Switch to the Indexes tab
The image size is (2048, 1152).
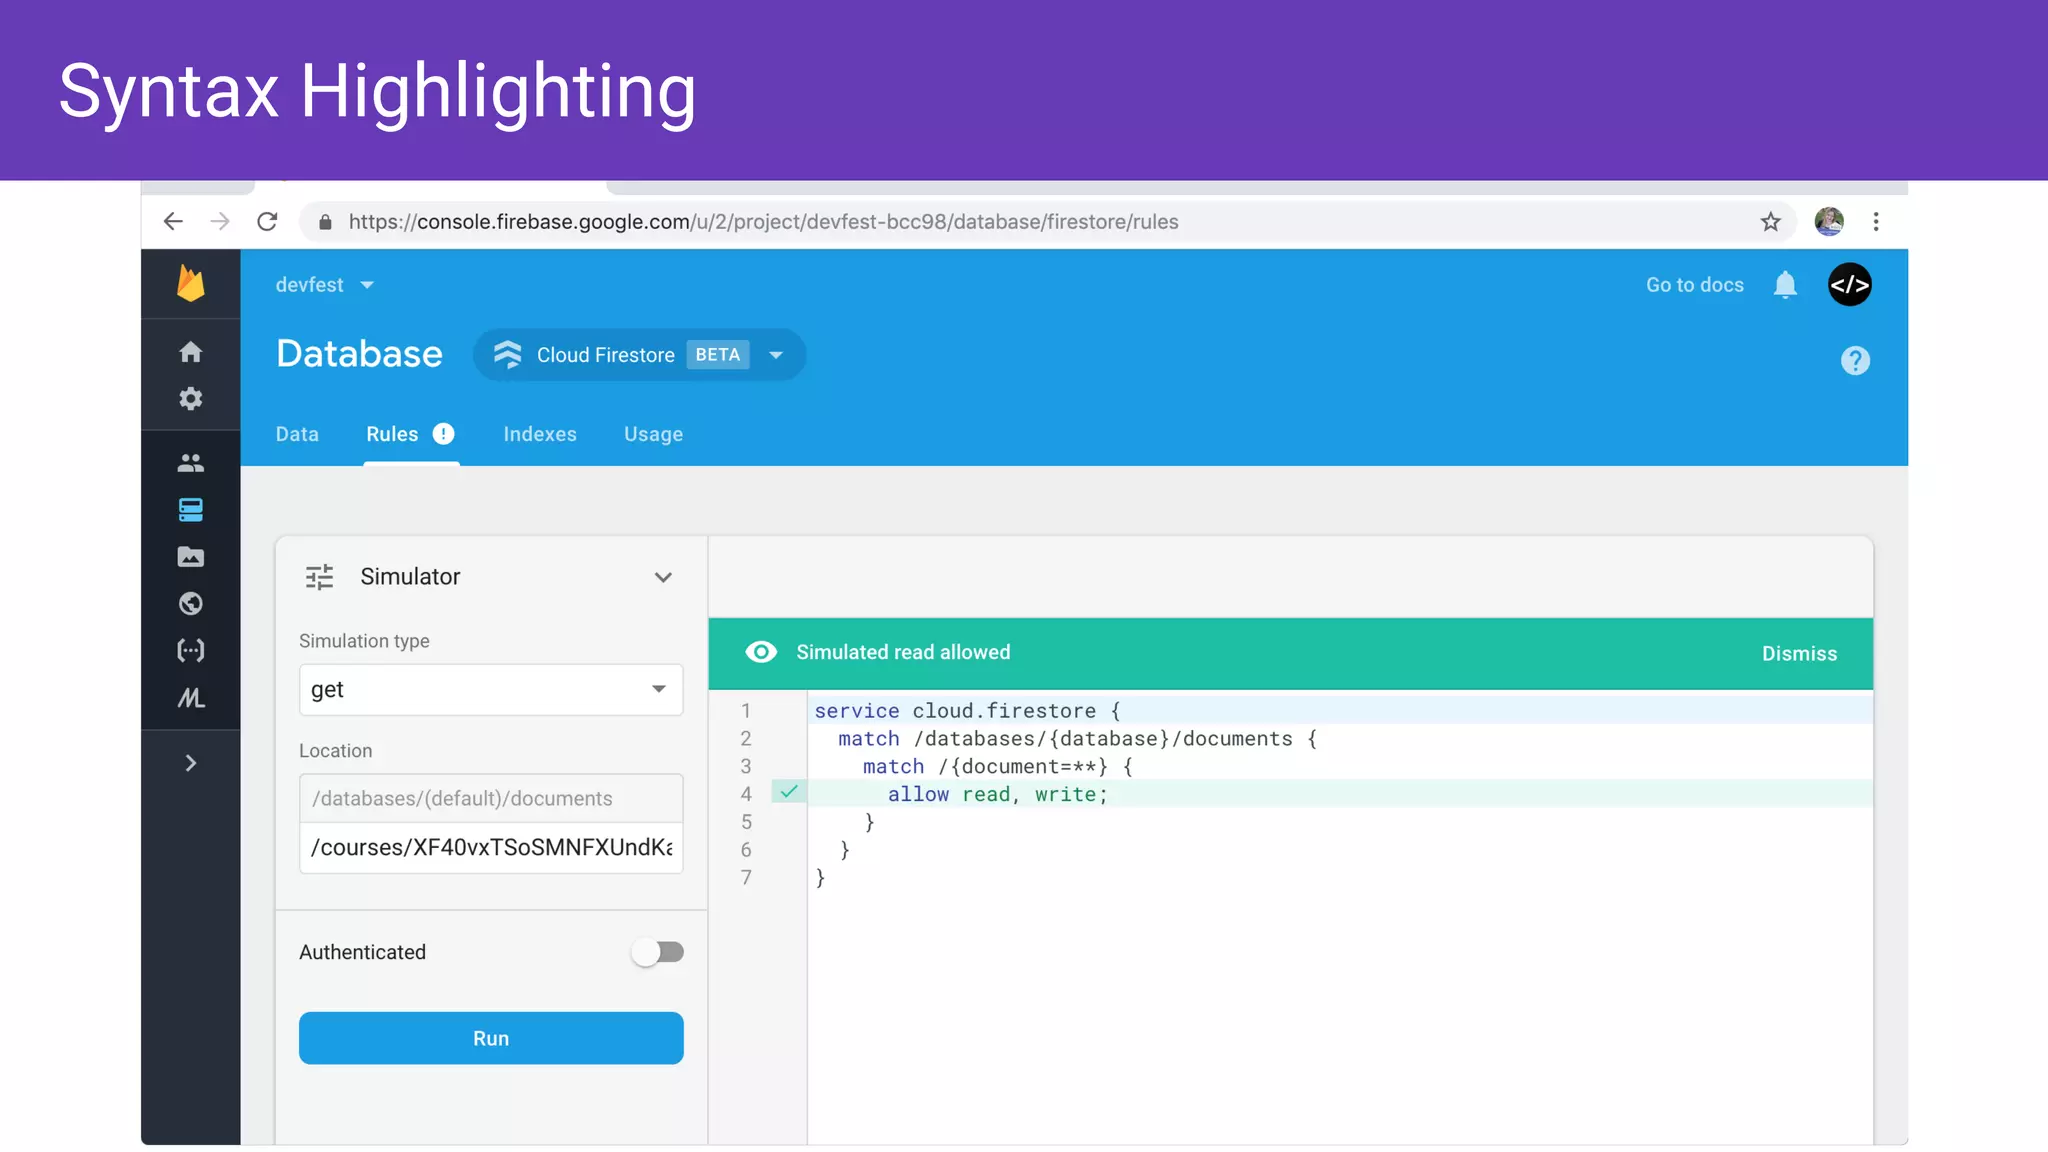point(540,434)
